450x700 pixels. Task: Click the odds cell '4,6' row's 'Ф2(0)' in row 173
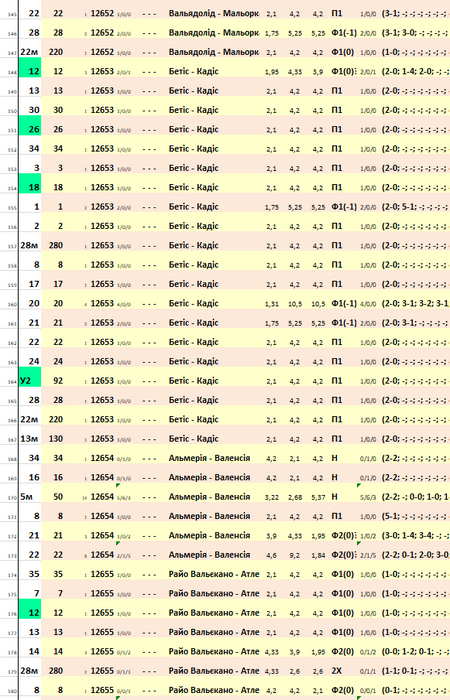344,555
